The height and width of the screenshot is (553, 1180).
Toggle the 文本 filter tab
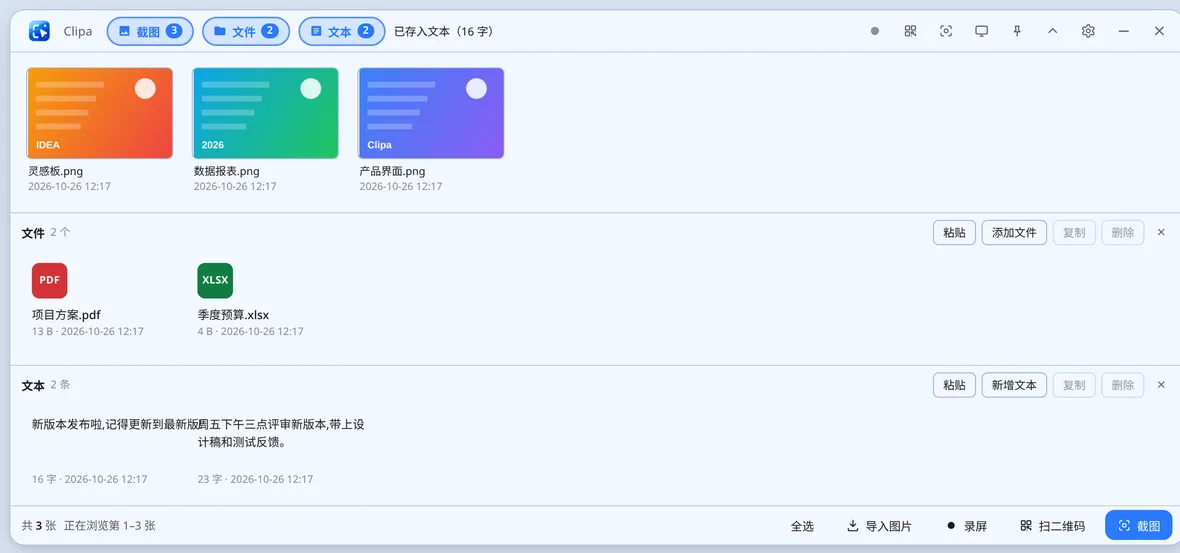(x=342, y=32)
